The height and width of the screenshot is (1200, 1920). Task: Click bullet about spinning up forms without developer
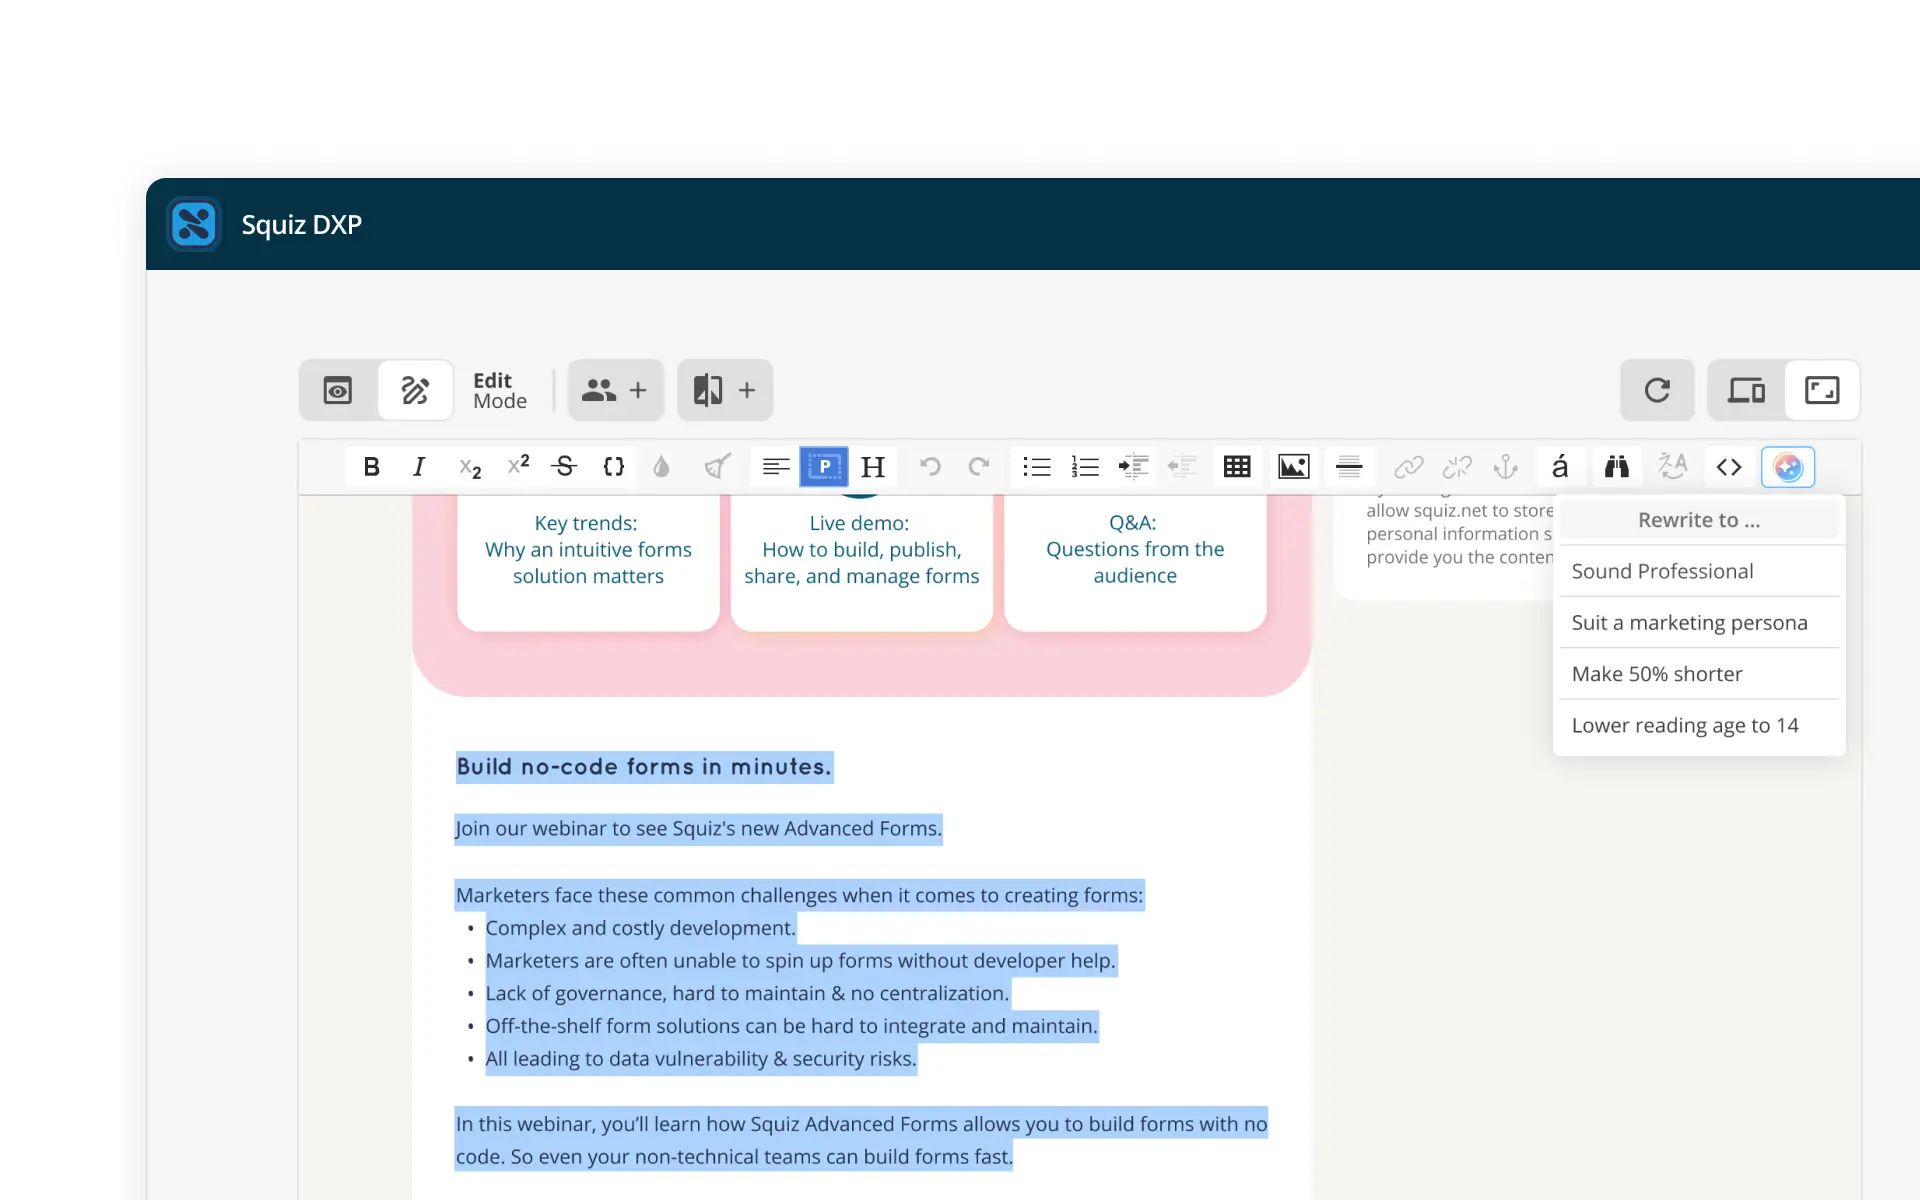800,961
